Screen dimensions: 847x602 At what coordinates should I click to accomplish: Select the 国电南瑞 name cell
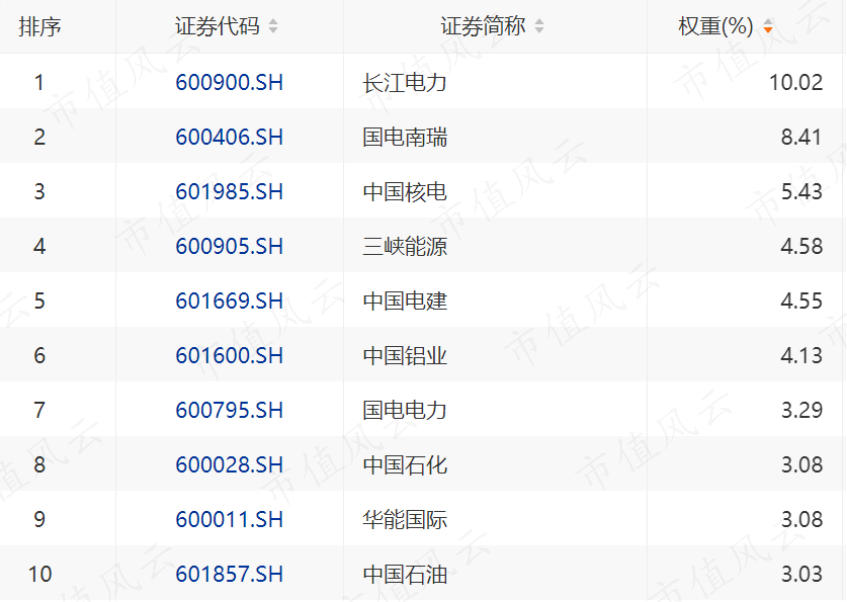coord(405,138)
